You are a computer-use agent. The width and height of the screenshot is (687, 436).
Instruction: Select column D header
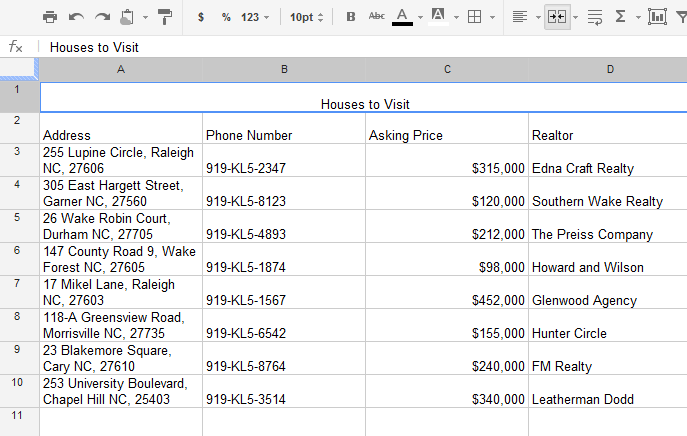tap(610, 69)
